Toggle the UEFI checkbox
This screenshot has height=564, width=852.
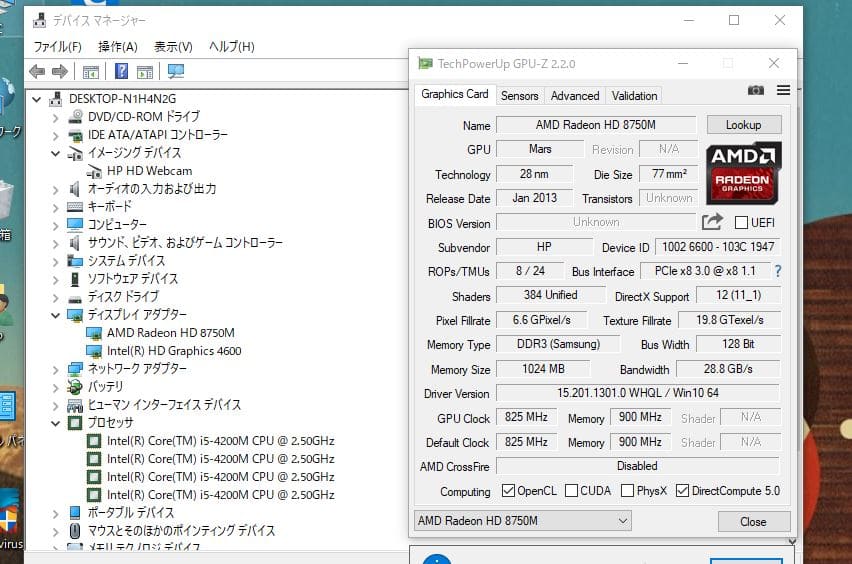click(741, 223)
